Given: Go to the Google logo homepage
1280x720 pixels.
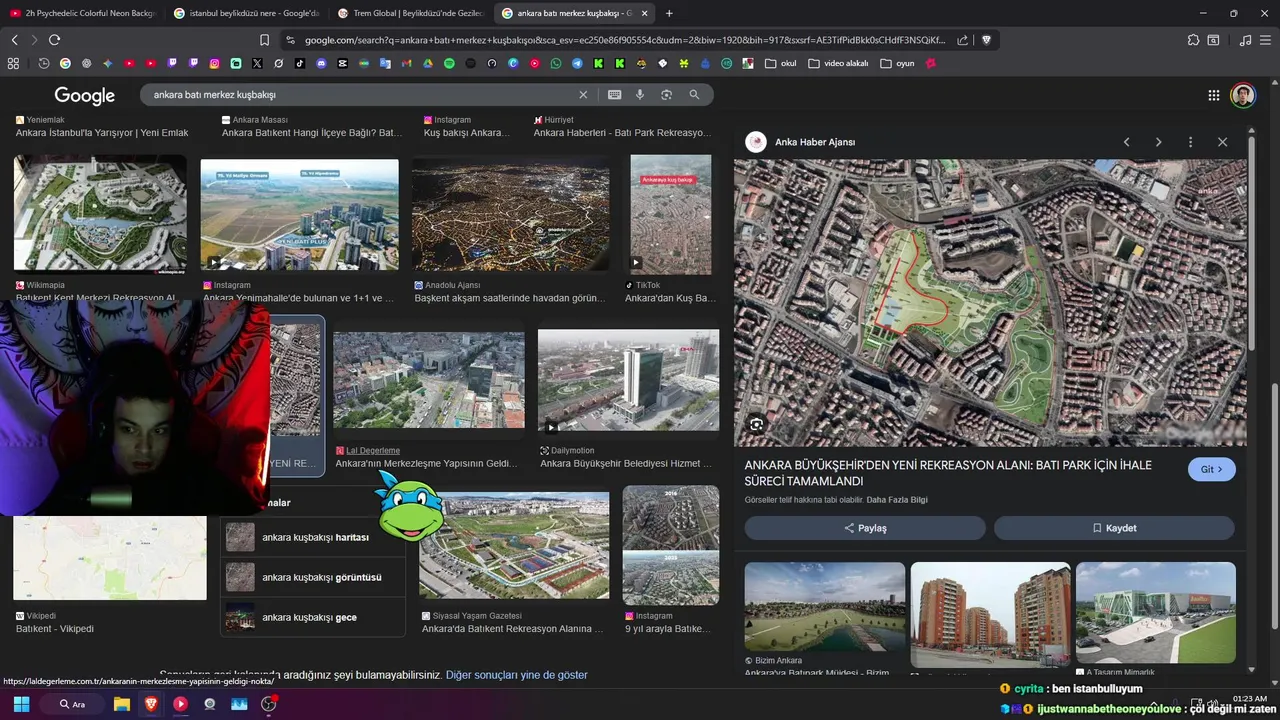Looking at the screenshot, I should pyautogui.click(x=85, y=95).
